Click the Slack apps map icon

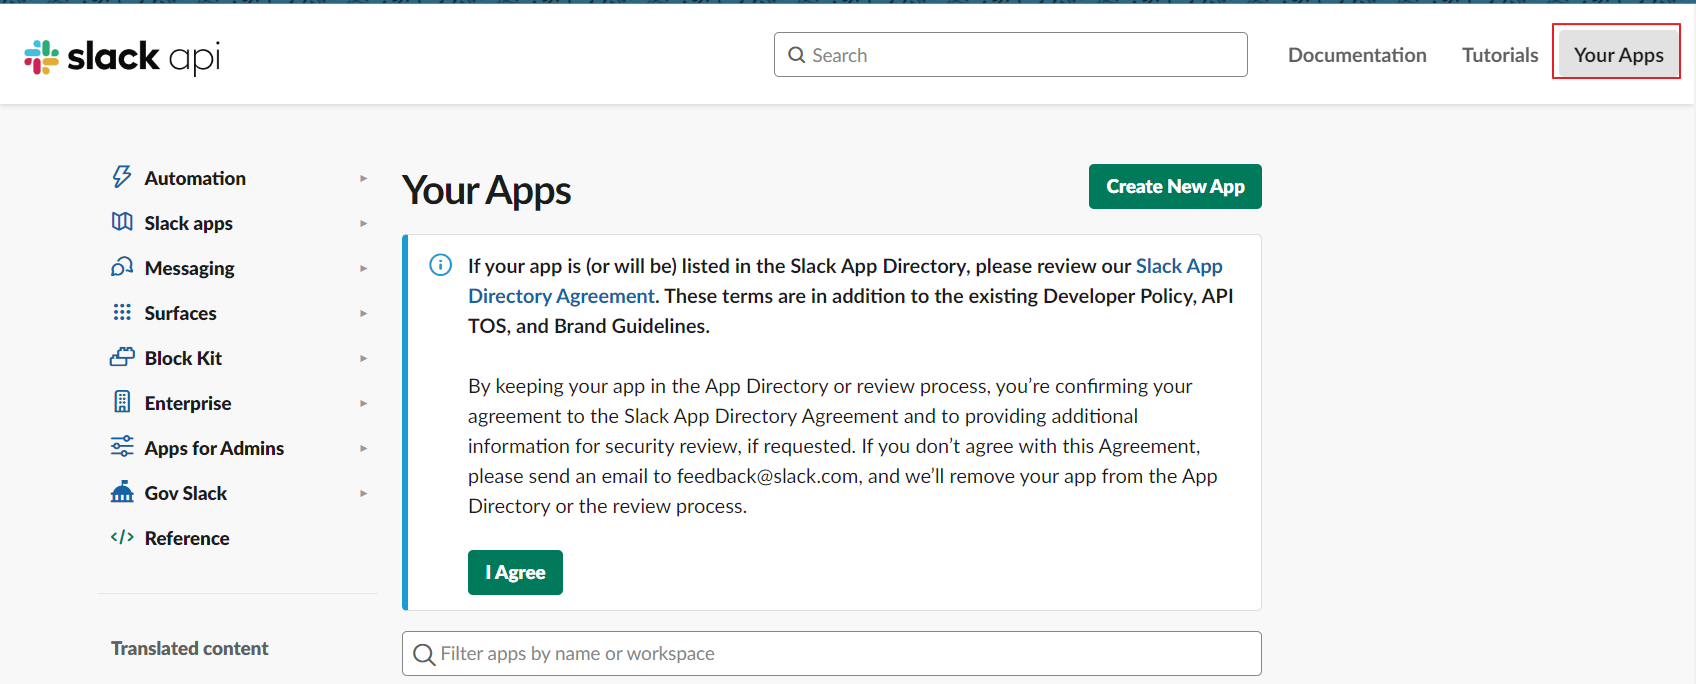[x=122, y=222]
